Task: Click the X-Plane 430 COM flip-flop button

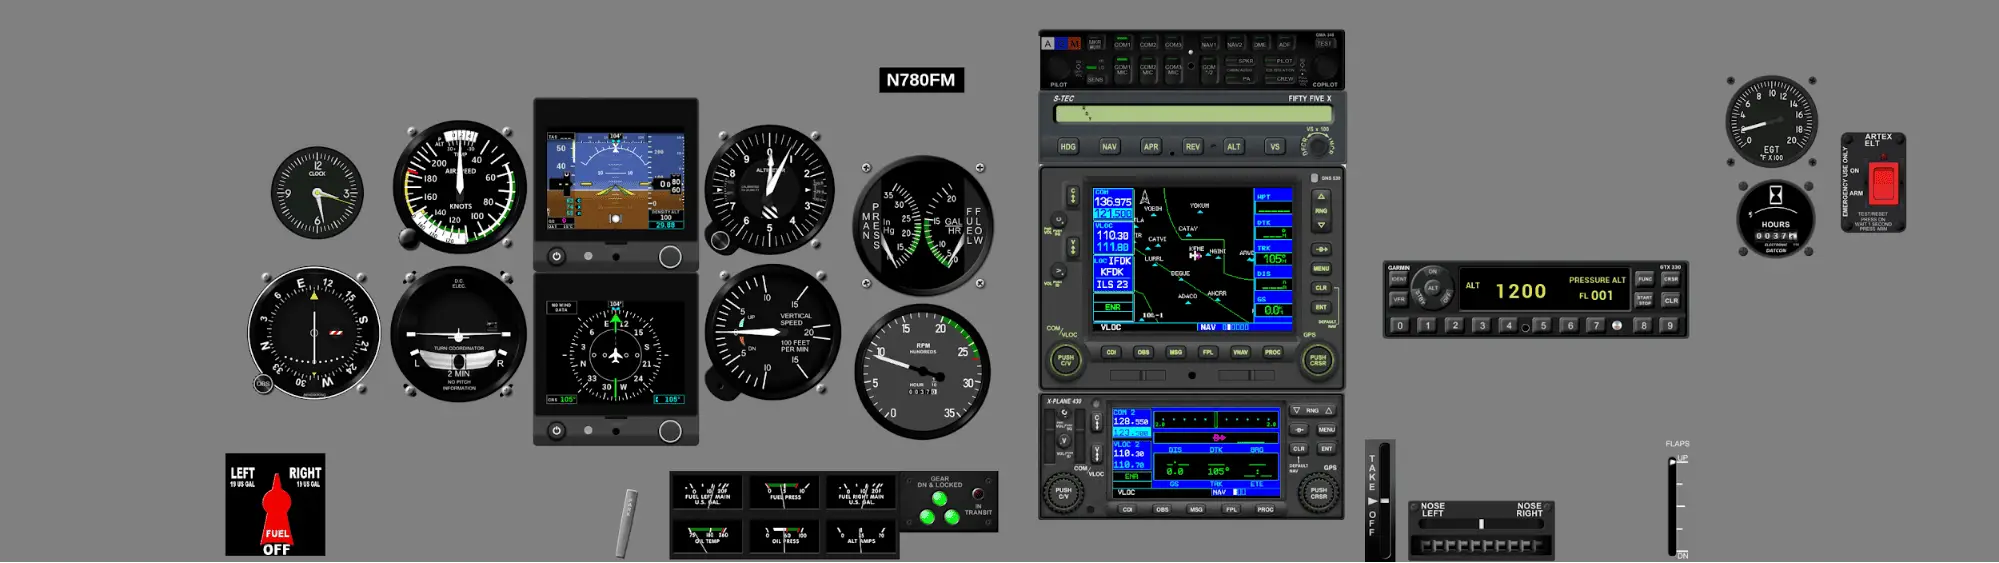Action: (x=1097, y=421)
